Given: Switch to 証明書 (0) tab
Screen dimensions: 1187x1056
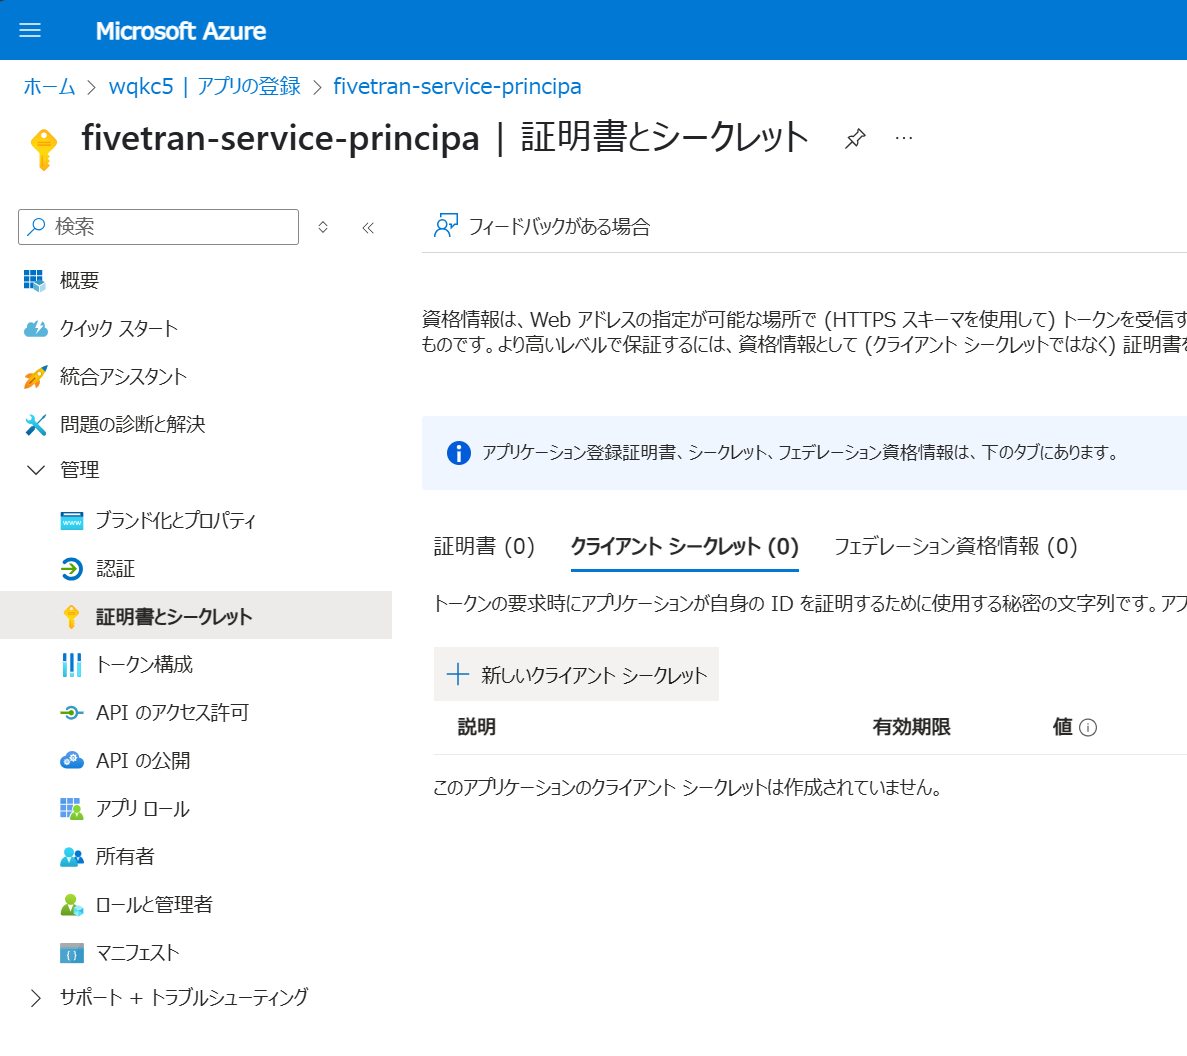Looking at the screenshot, I should click(x=484, y=547).
